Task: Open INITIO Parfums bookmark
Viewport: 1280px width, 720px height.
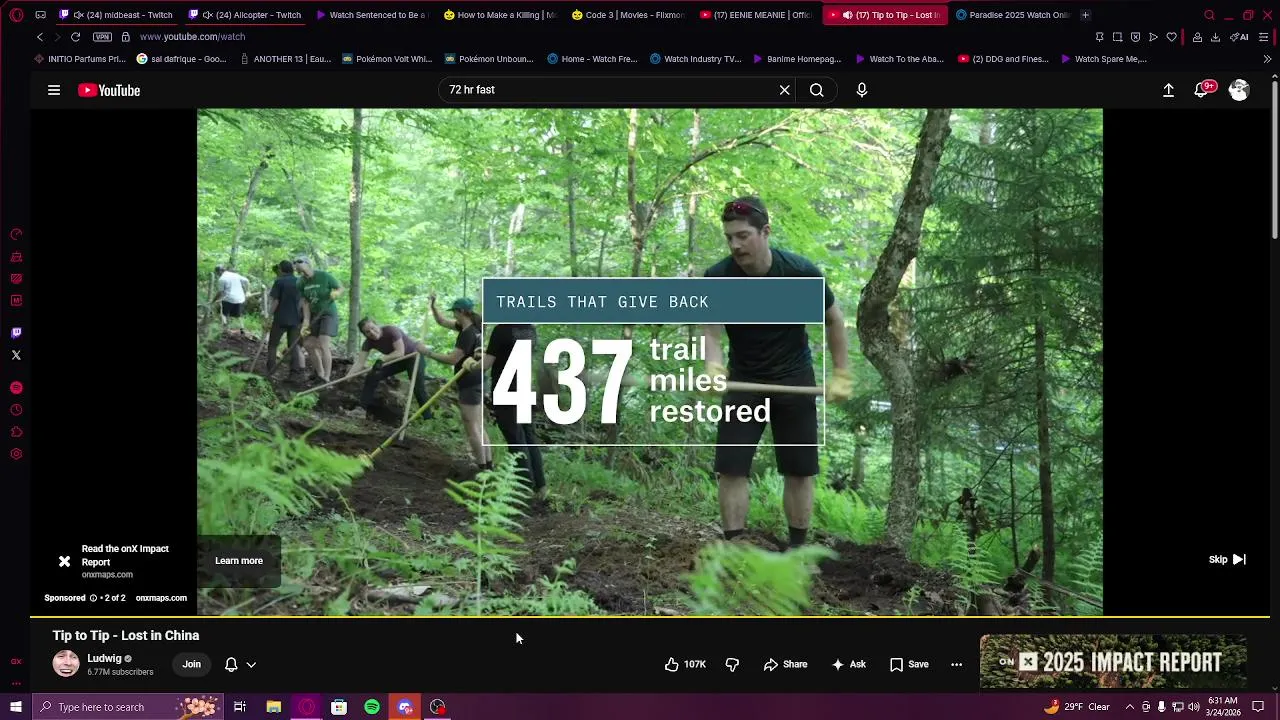Action: (x=81, y=59)
